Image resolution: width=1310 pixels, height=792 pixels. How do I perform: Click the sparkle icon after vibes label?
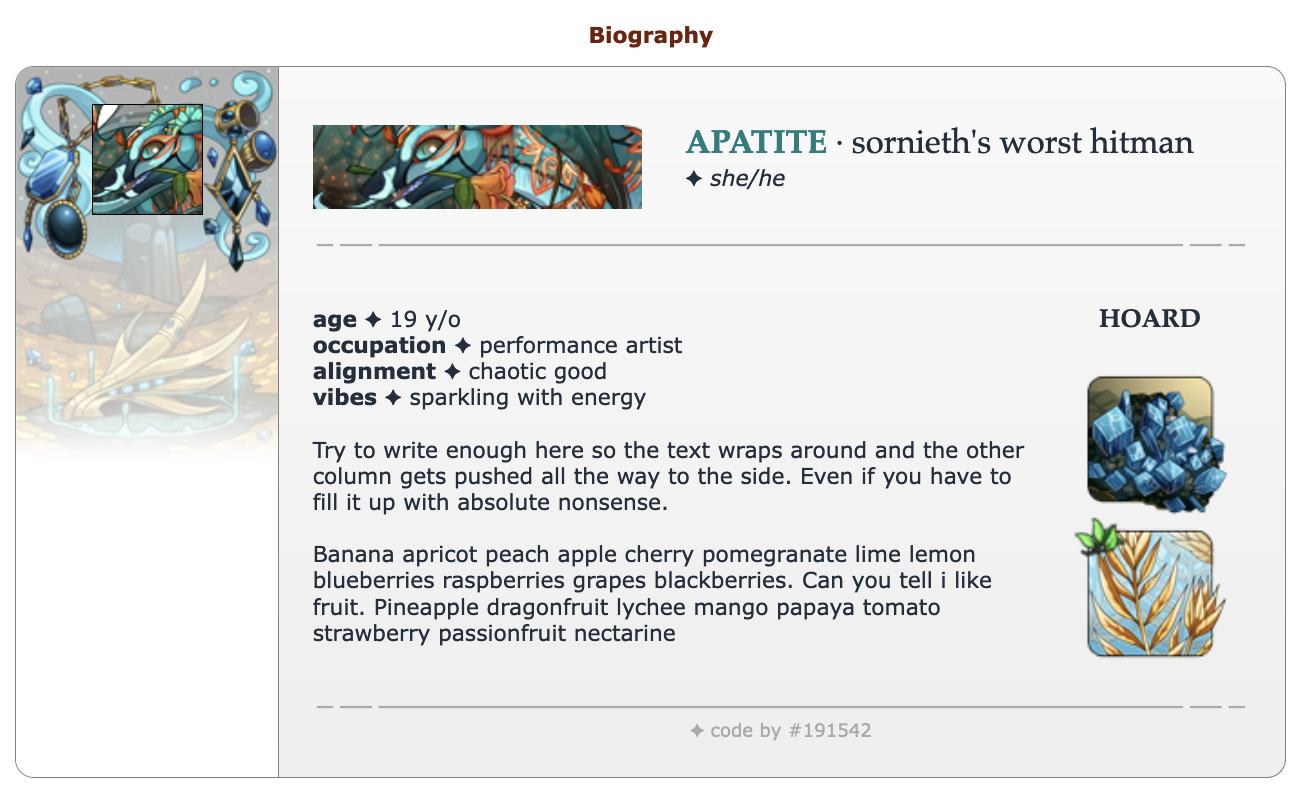393,398
